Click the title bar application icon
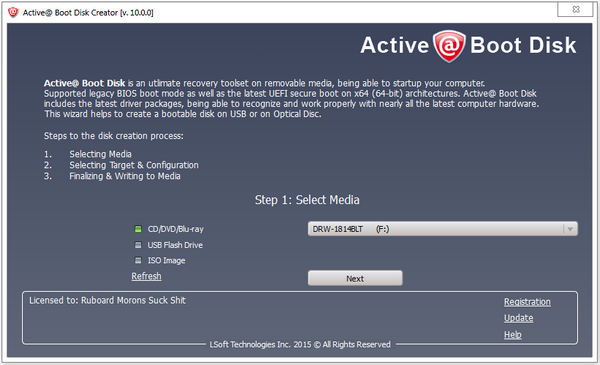 click(13, 12)
